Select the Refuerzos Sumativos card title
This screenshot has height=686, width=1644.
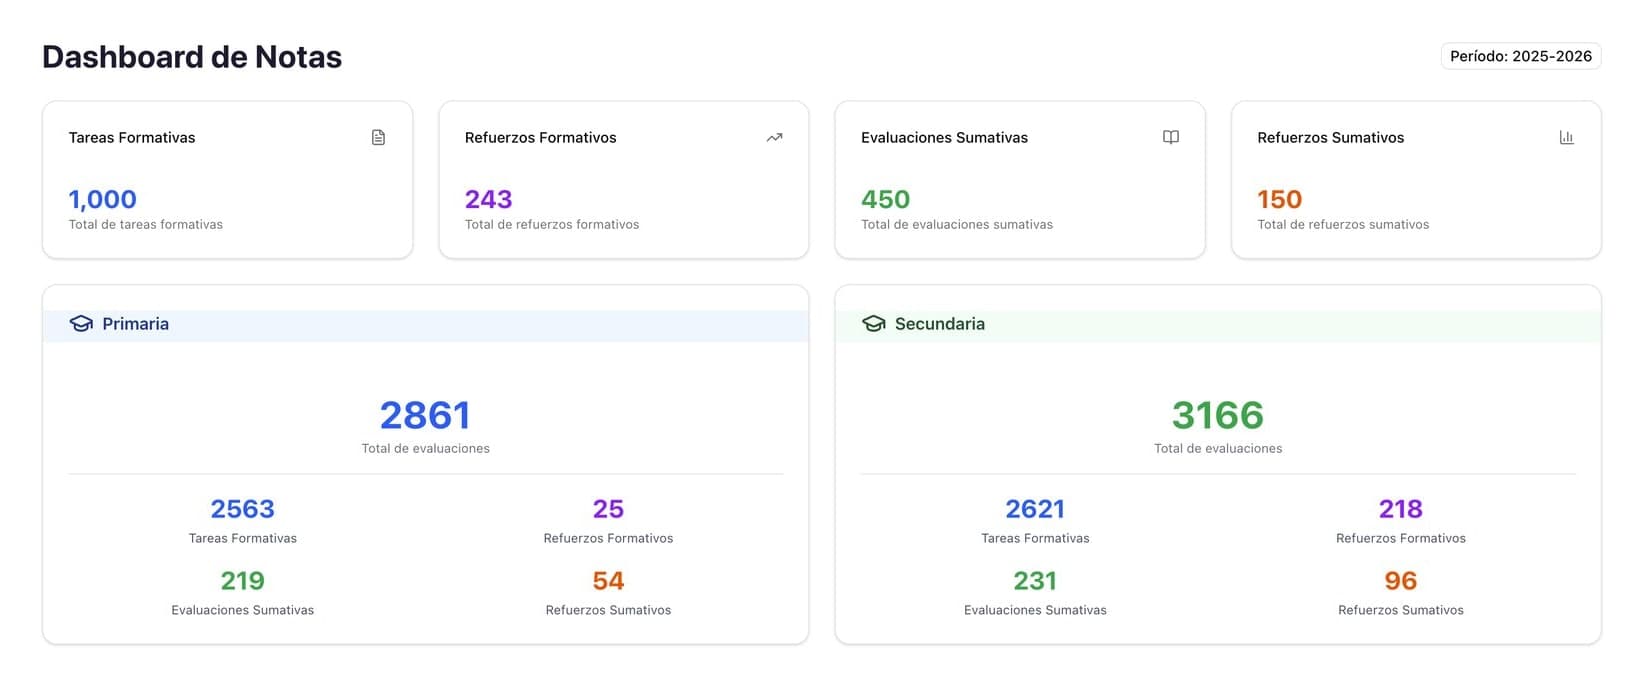pos(1331,138)
